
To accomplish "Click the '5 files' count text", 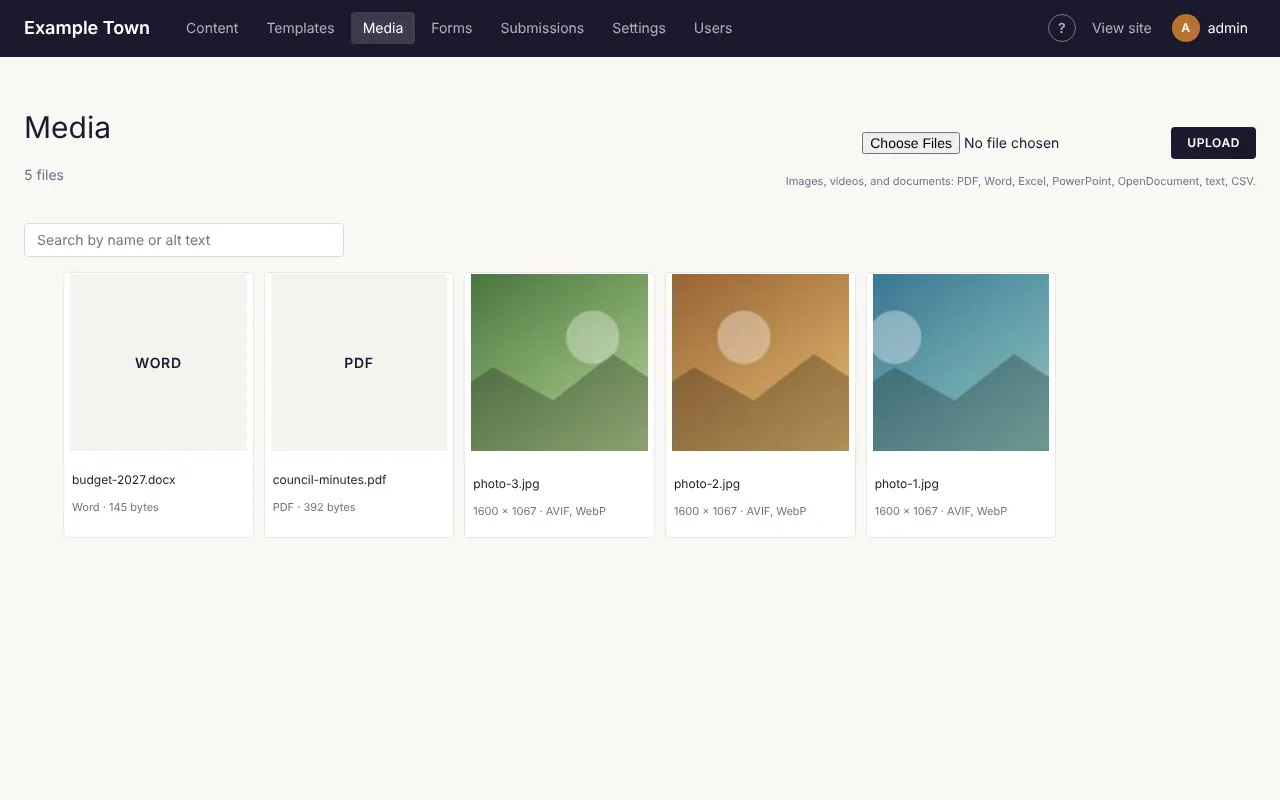I will (x=44, y=175).
